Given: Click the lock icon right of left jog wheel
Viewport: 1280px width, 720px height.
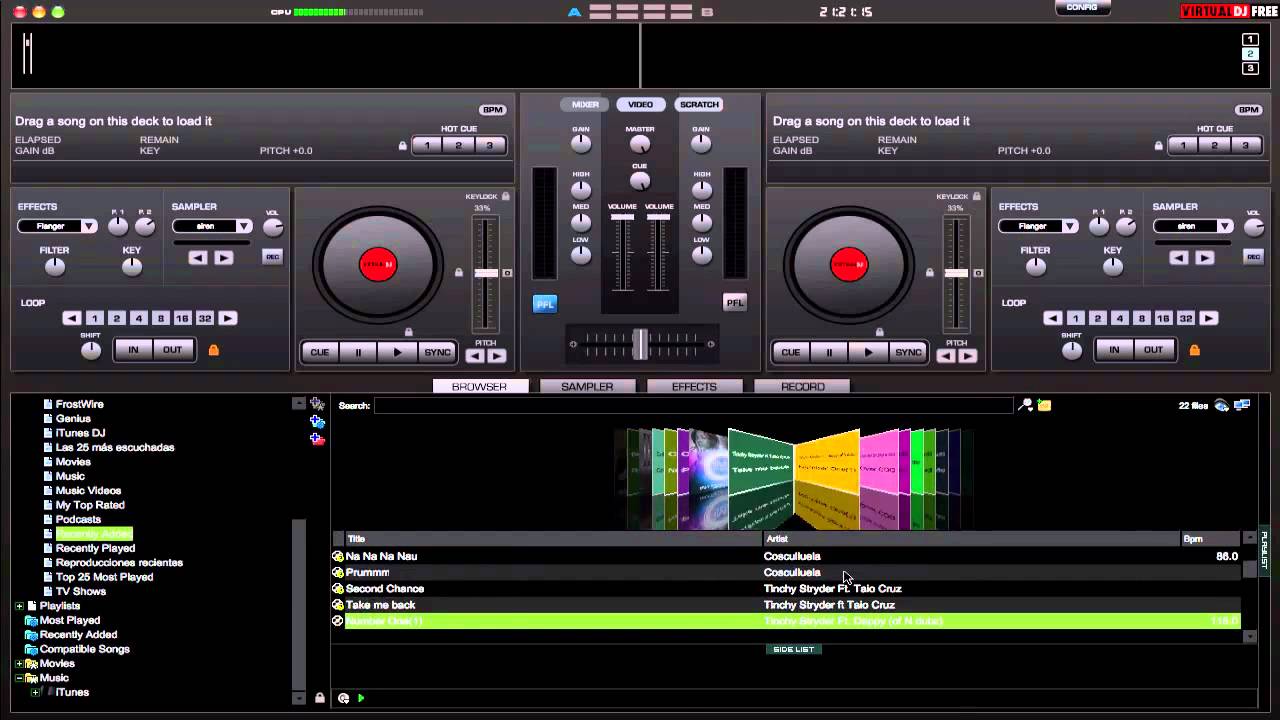Looking at the screenshot, I should [x=459, y=272].
